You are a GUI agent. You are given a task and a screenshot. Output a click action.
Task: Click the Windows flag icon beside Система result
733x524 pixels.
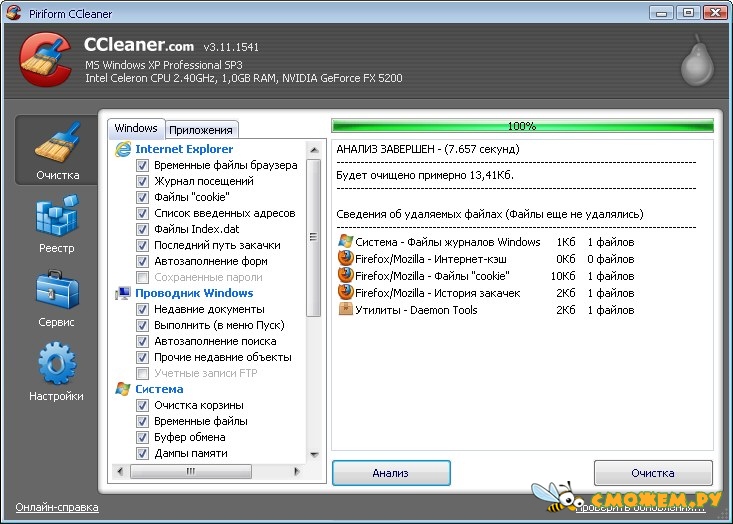(x=345, y=242)
